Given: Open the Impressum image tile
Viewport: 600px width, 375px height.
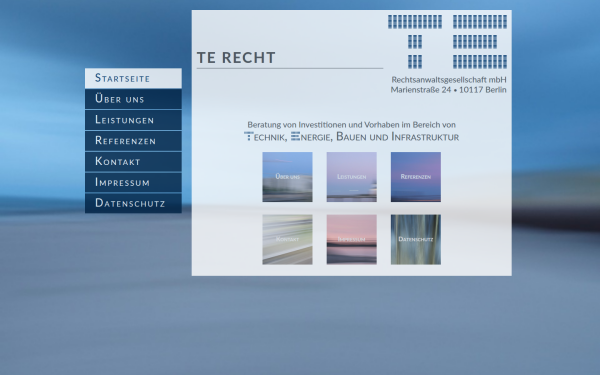Looking at the screenshot, I should click(x=352, y=240).
